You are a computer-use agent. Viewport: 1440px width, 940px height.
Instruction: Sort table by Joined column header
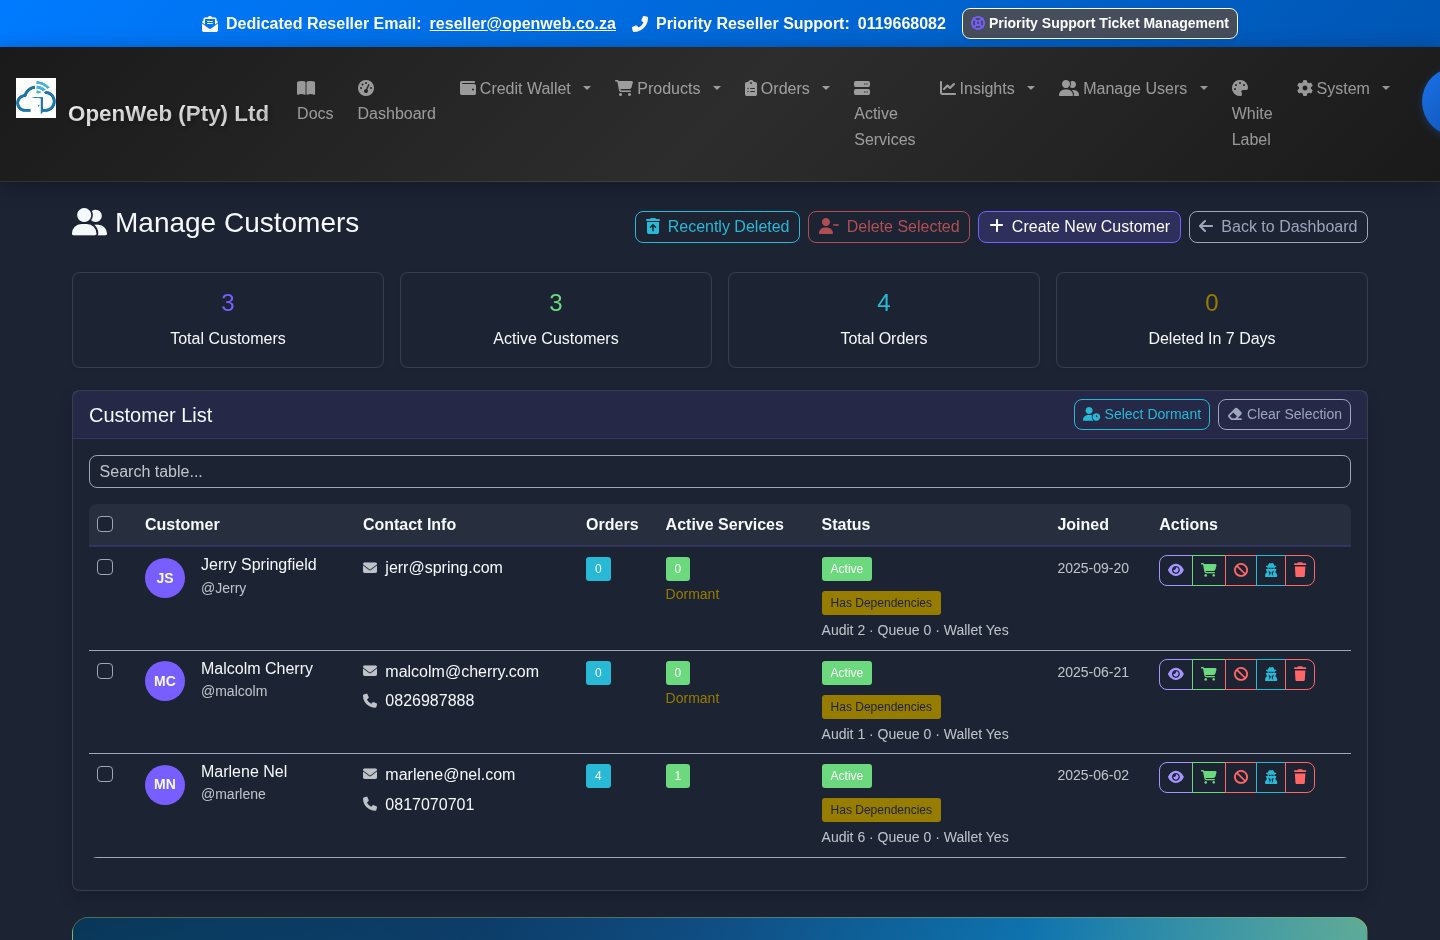1083,524
